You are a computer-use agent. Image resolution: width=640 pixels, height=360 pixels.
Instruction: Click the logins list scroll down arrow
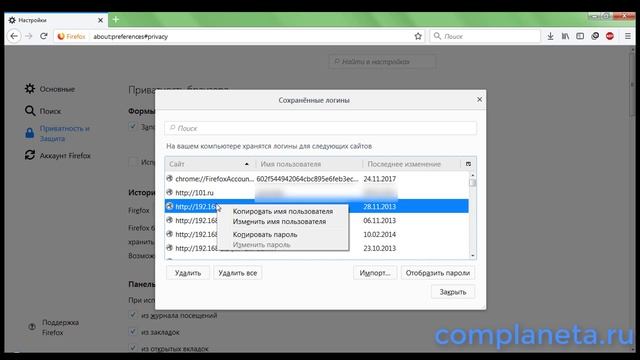point(473,256)
